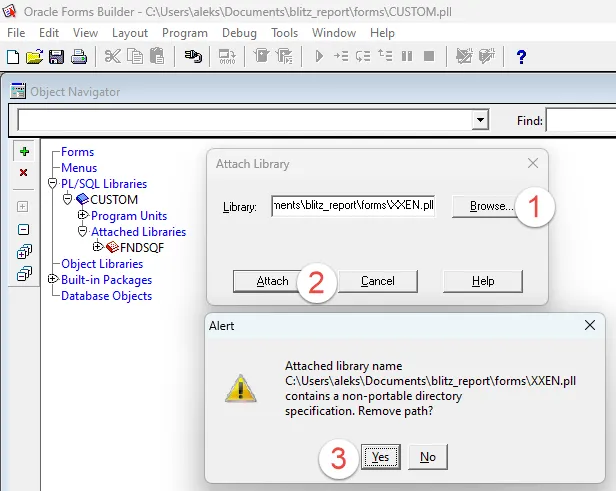Click the red X Delete icon
This screenshot has height=491, width=616.
pyautogui.click(x=24, y=172)
